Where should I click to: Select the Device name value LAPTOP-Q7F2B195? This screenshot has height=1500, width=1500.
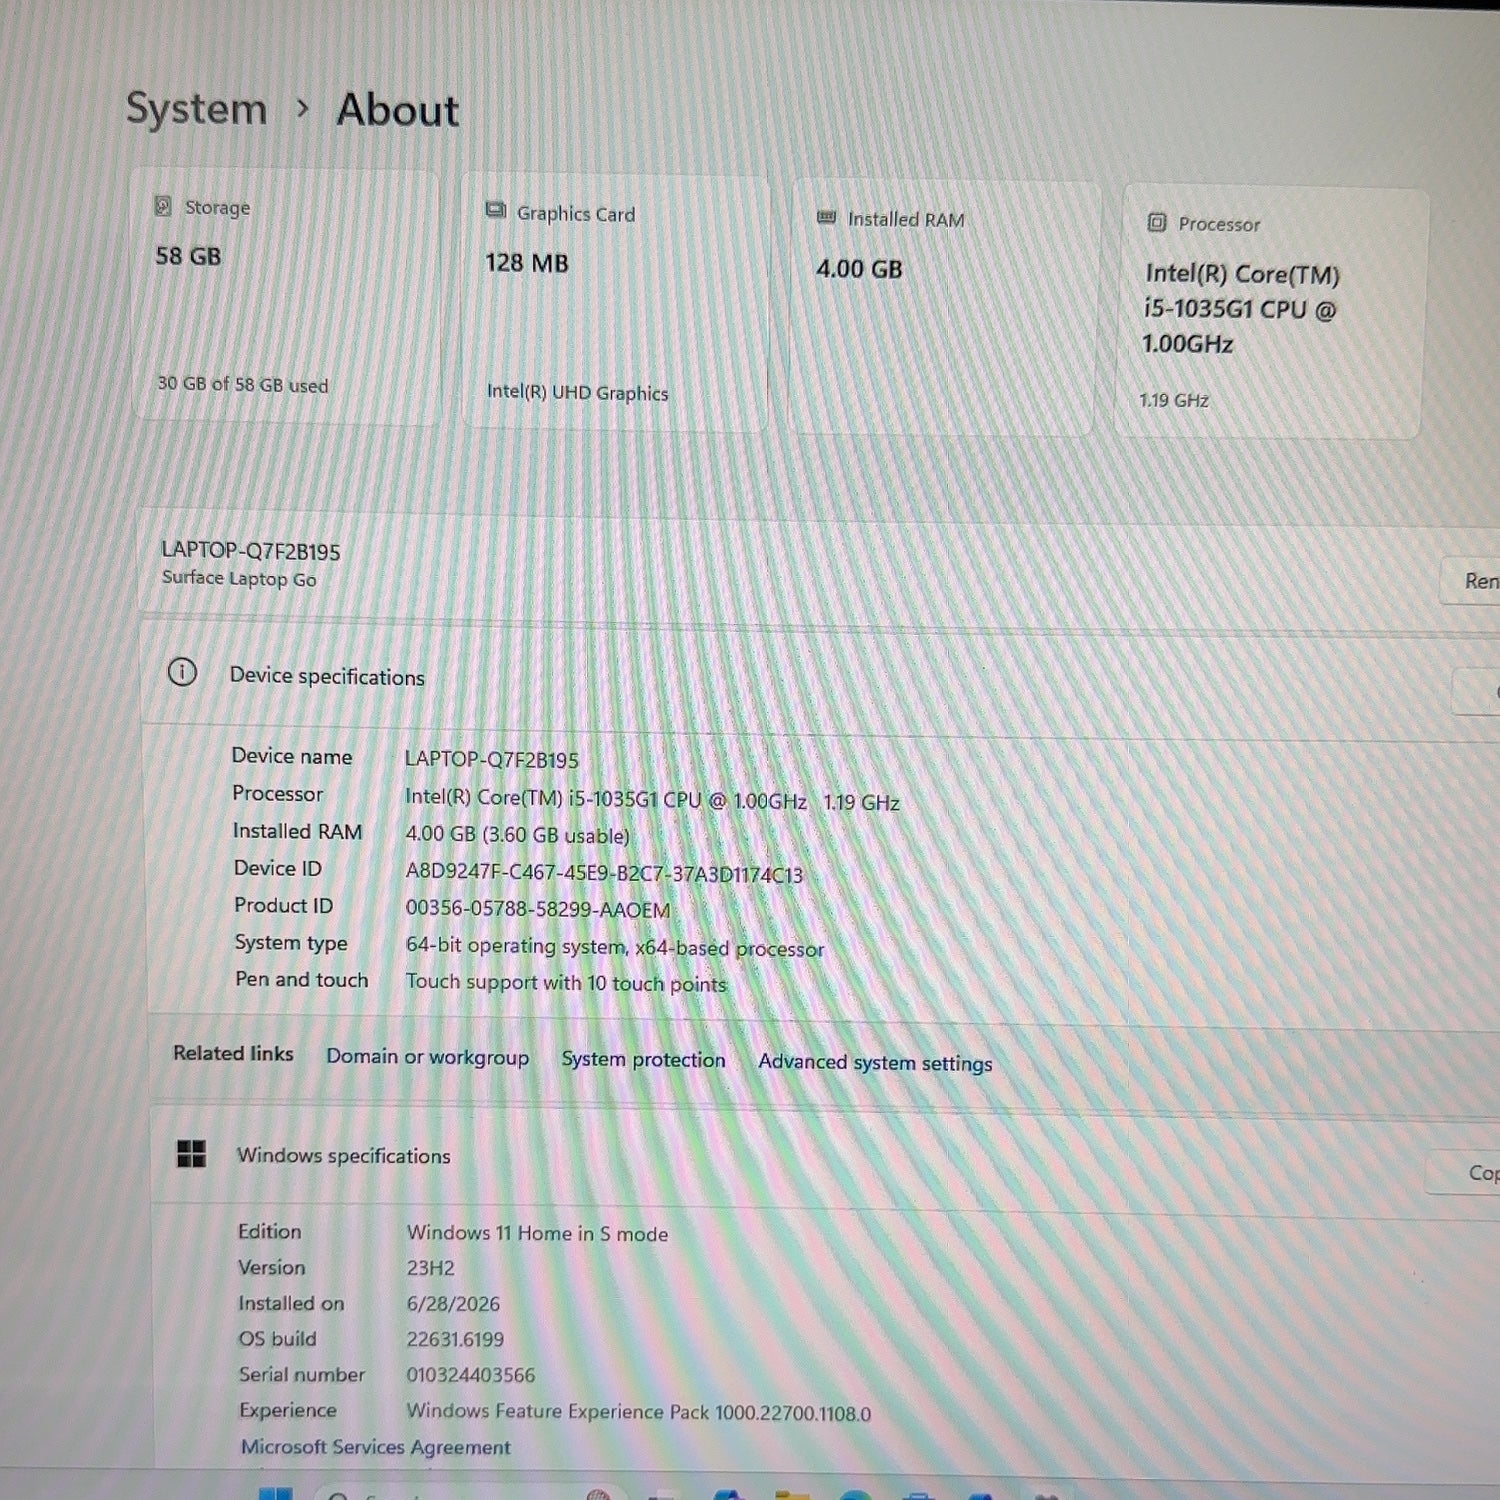491,760
